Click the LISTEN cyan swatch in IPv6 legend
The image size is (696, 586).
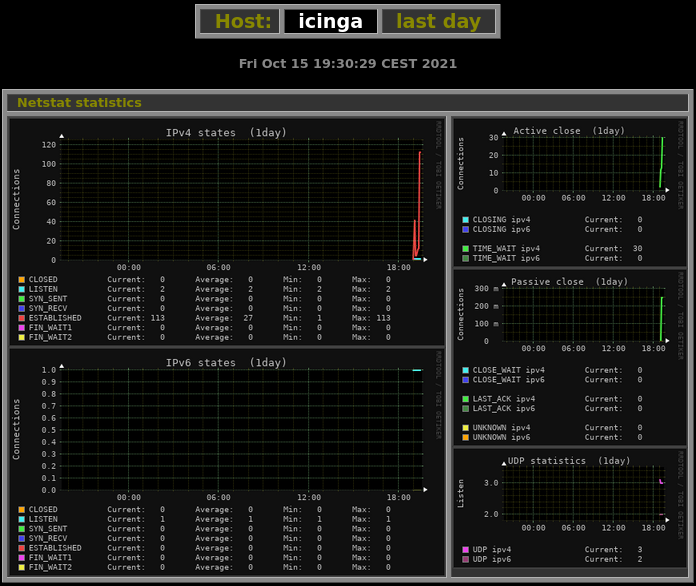coord(22,519)
